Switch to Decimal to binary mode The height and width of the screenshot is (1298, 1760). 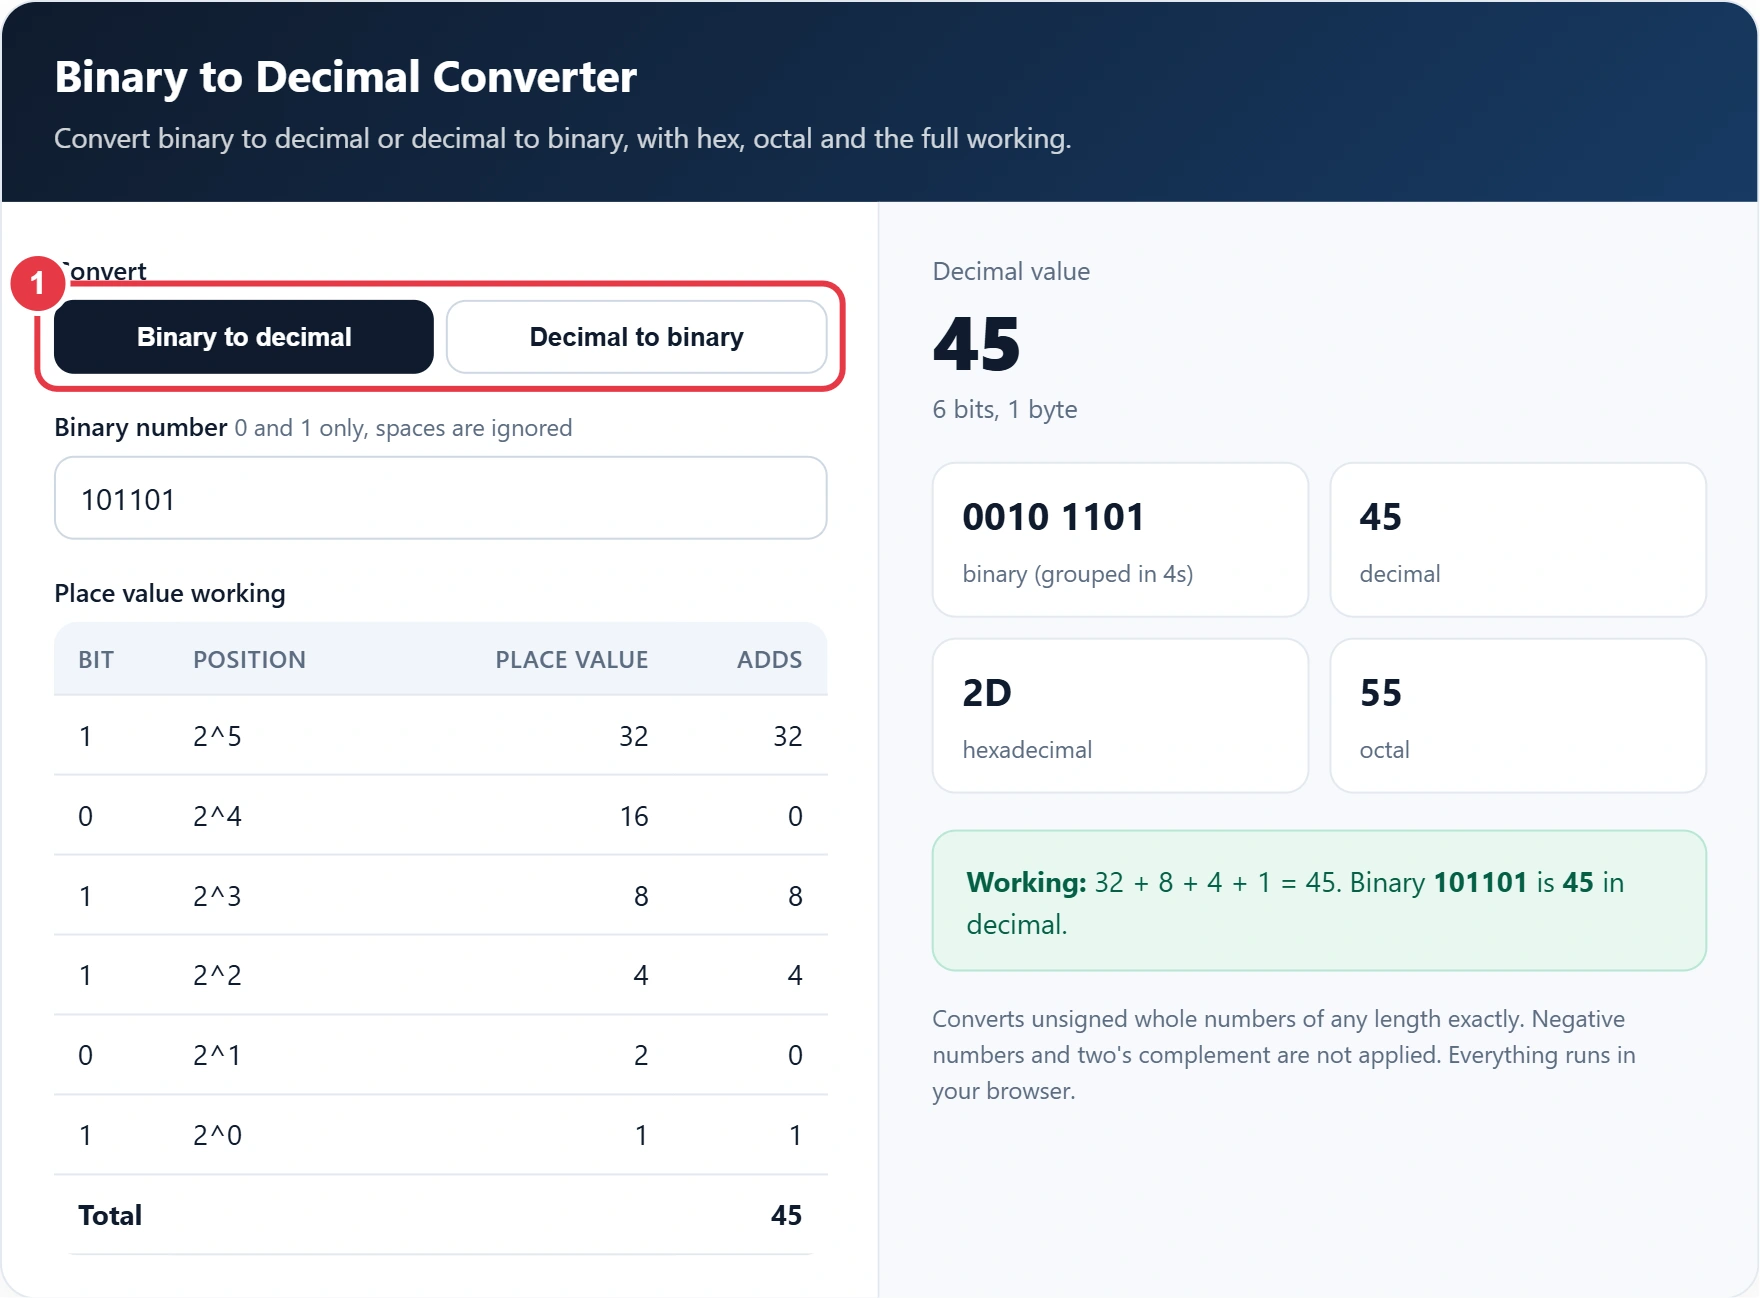[x=636, y=337]
